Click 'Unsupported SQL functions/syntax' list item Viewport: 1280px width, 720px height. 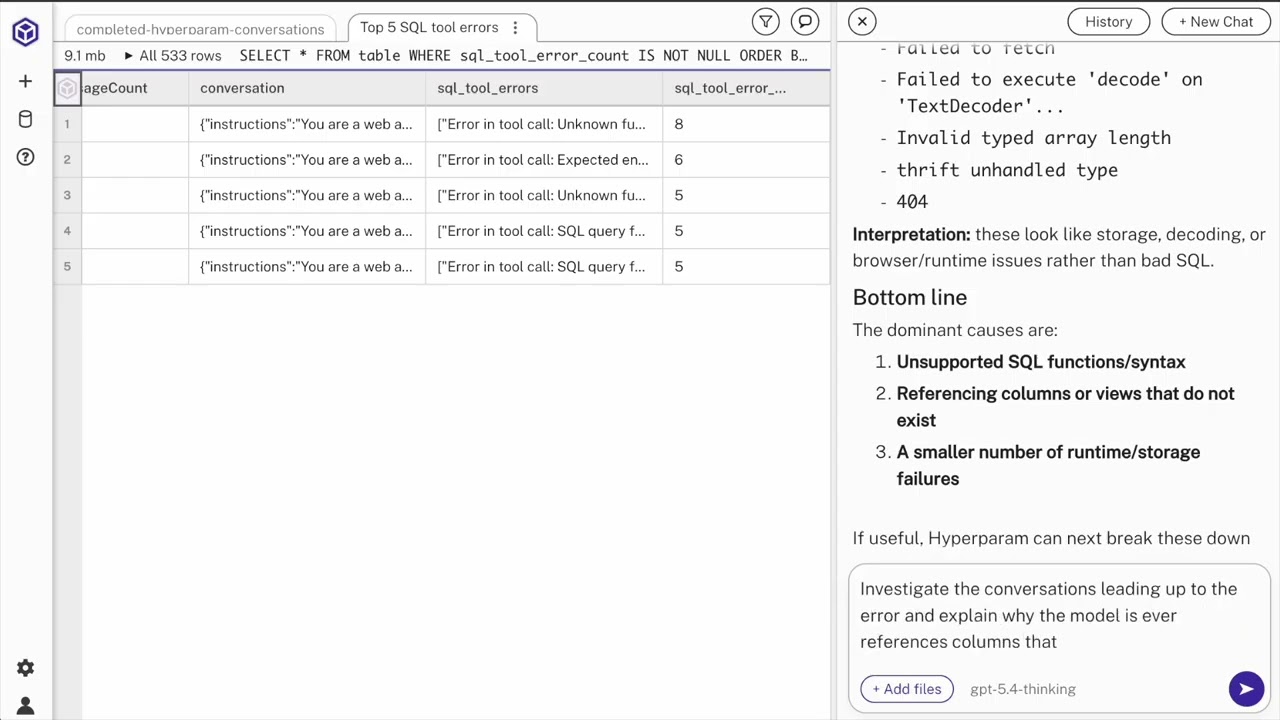click(1041, 362)
